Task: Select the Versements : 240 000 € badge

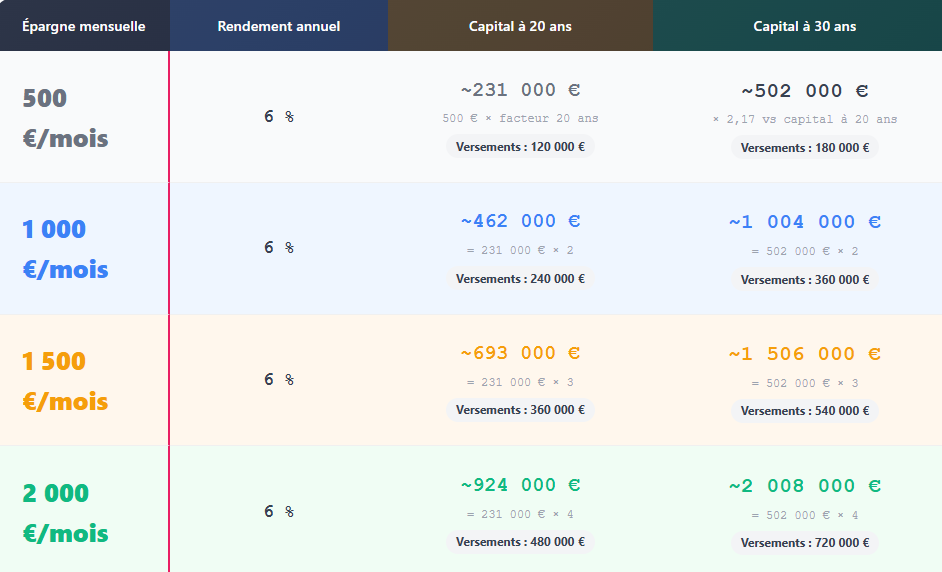Action: (x=520, y=279)
